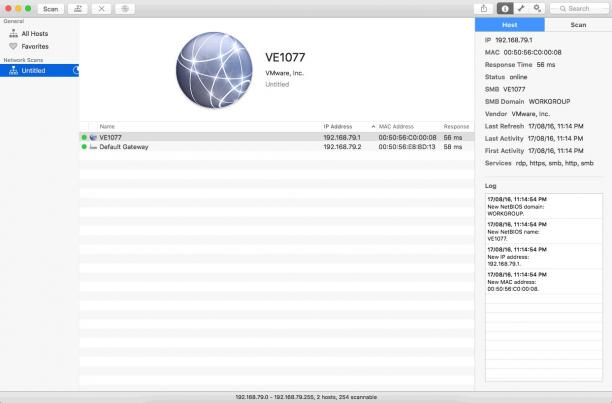Sort hosts by IP Address column
The height and width of the screenshot is (403, 612).
(349, 126)
